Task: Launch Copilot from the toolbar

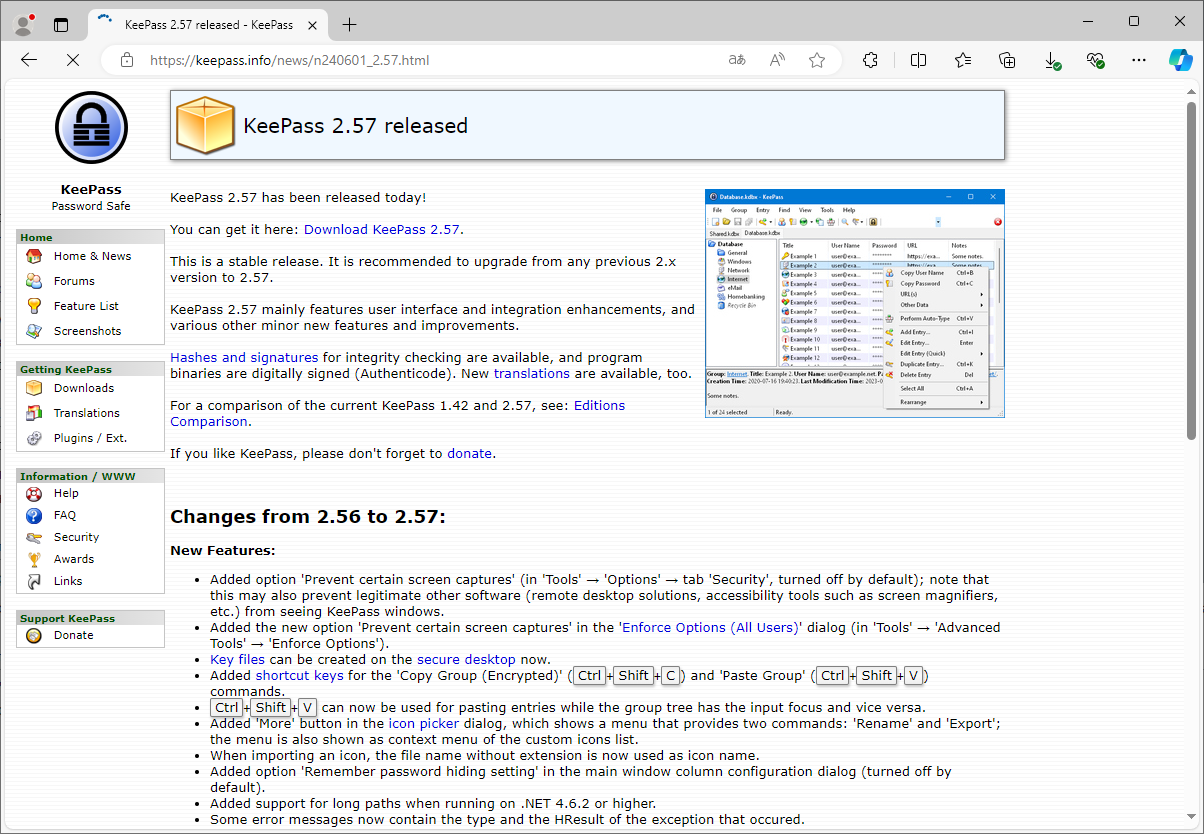Action: 1181,60
